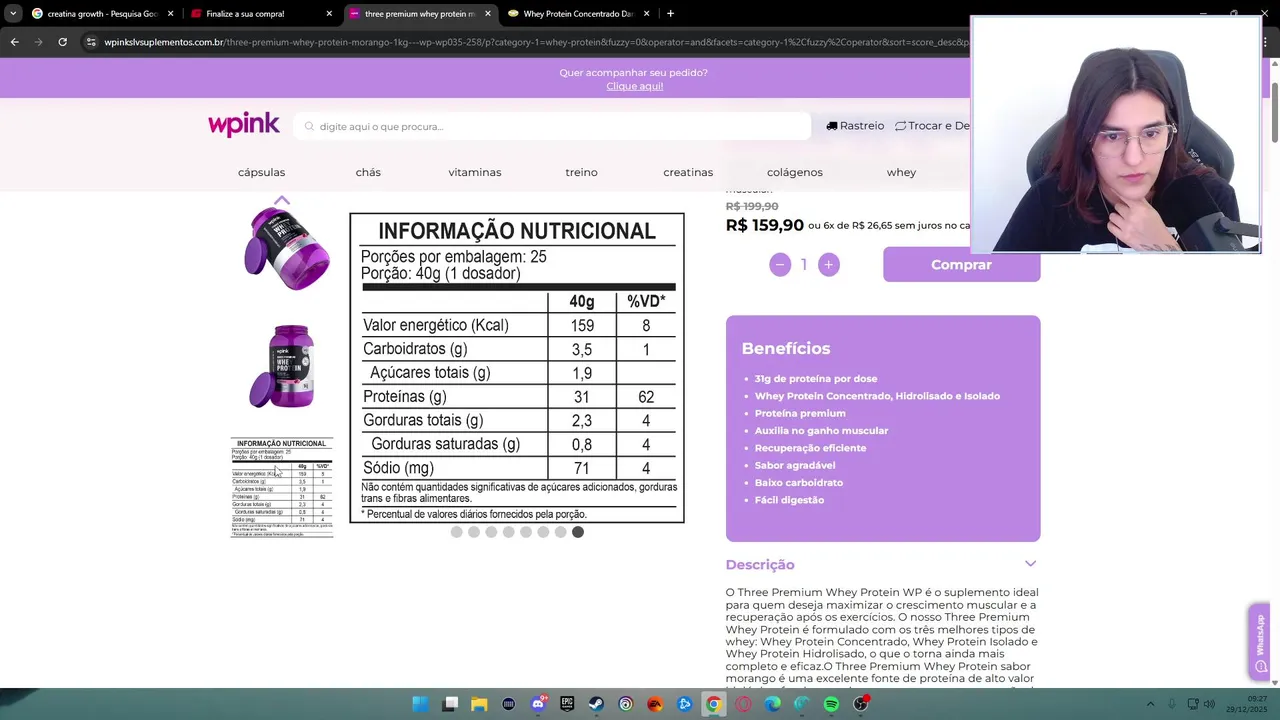
Task: Open the Trocar e Devolver link
Action: pos(932,126)
